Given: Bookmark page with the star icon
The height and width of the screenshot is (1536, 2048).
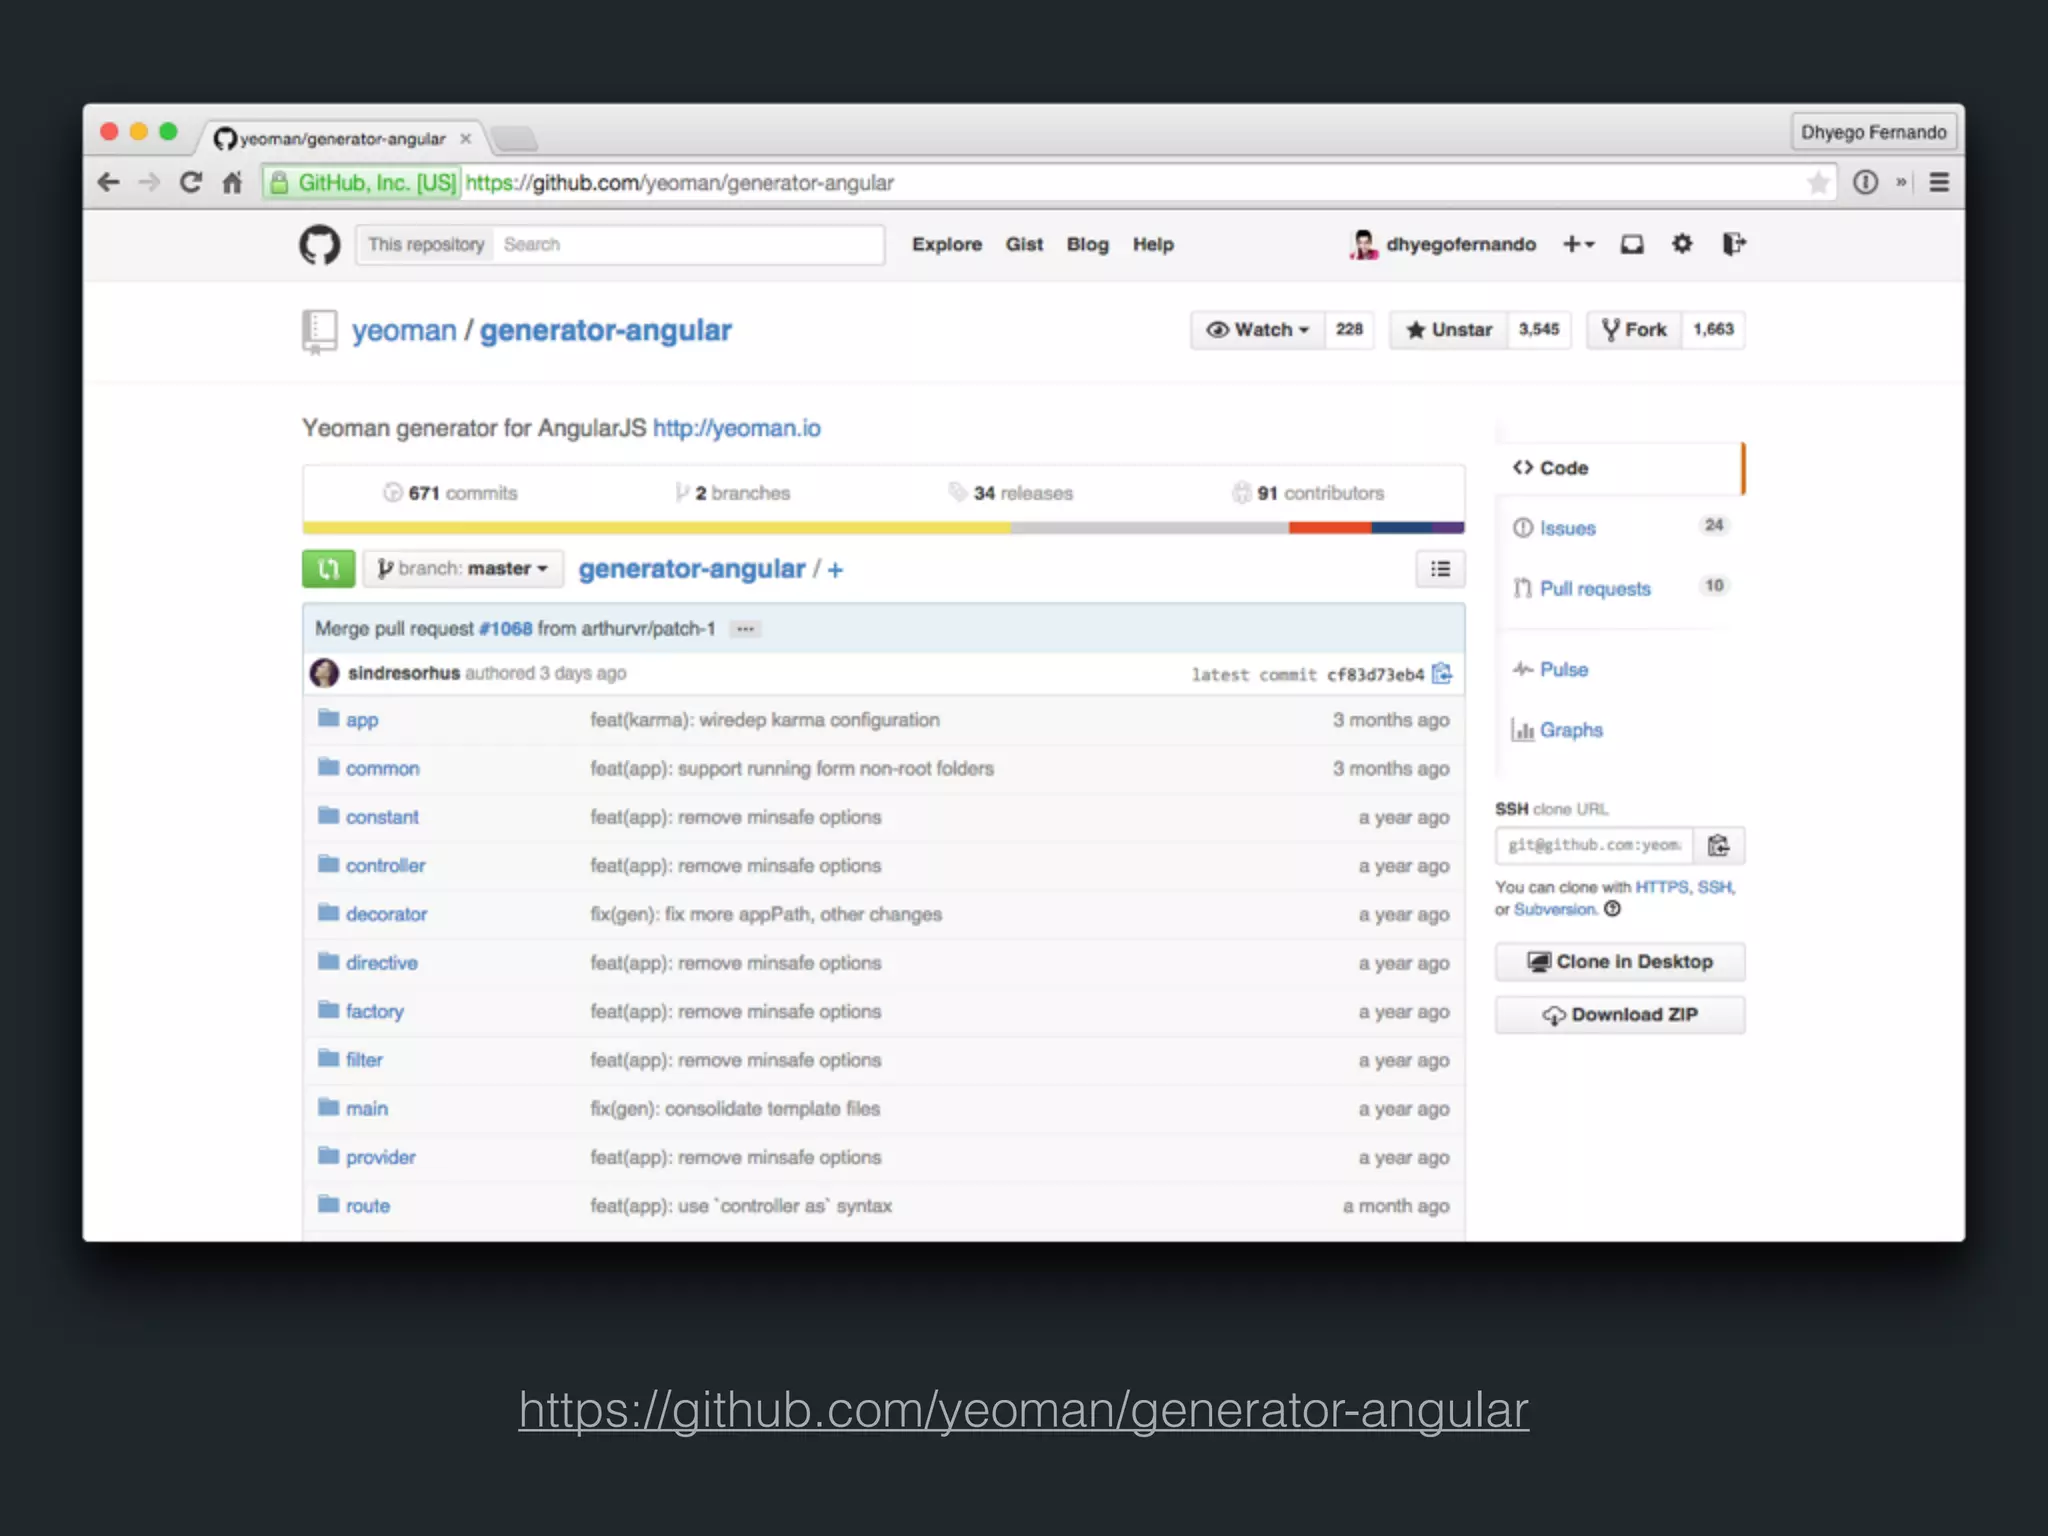Looking at the screenshot, I should [x=1817, y=183].
